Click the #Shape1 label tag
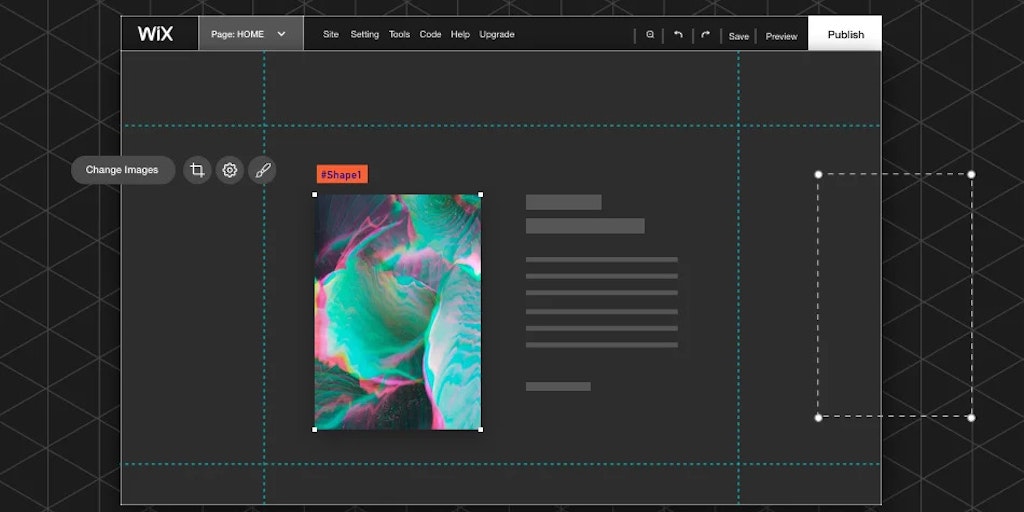This screenshot has height=512, width=1024. (342, 174)
